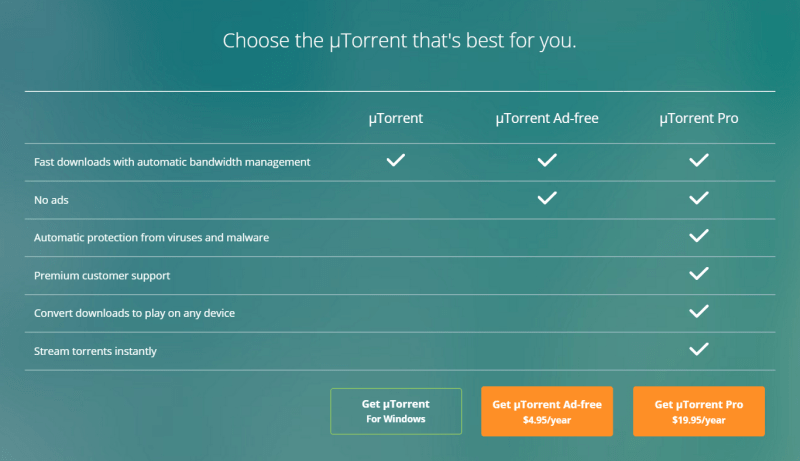Viewport: 800px width, 461px height.
Task: Click No ads checkmark under Ad-free column
Action: pyautogui.click(x=547, y=198)
